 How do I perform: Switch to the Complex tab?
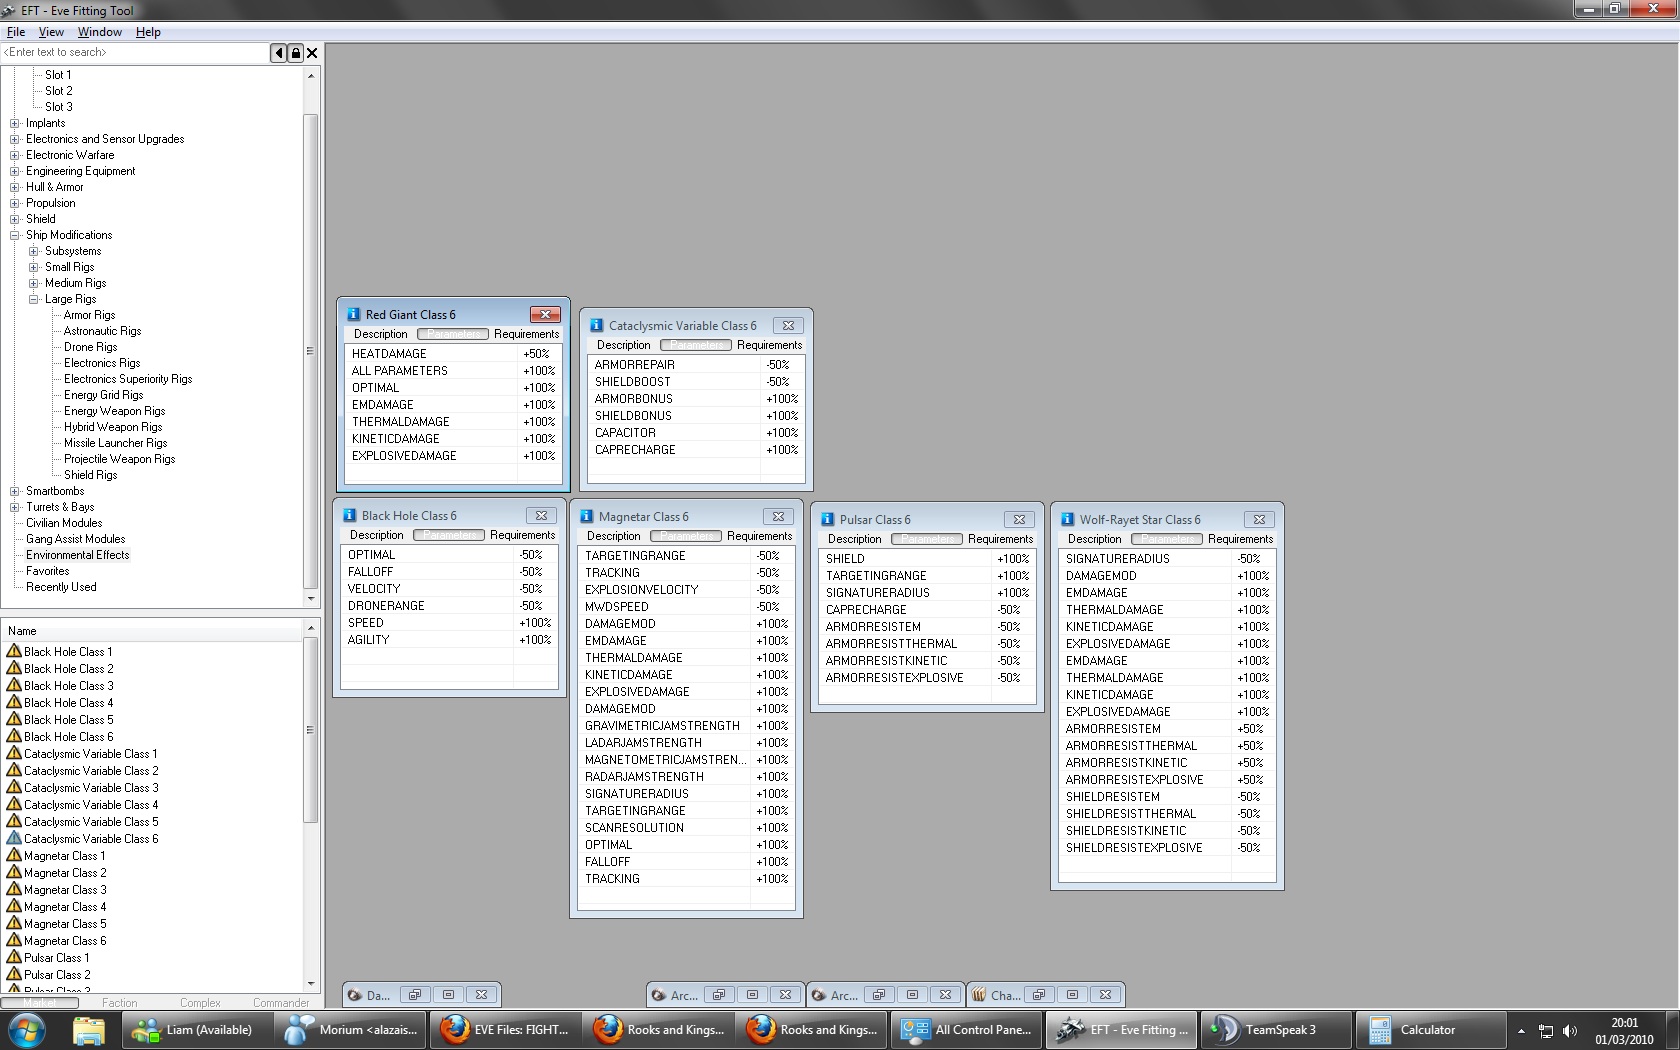point(200,1002)
